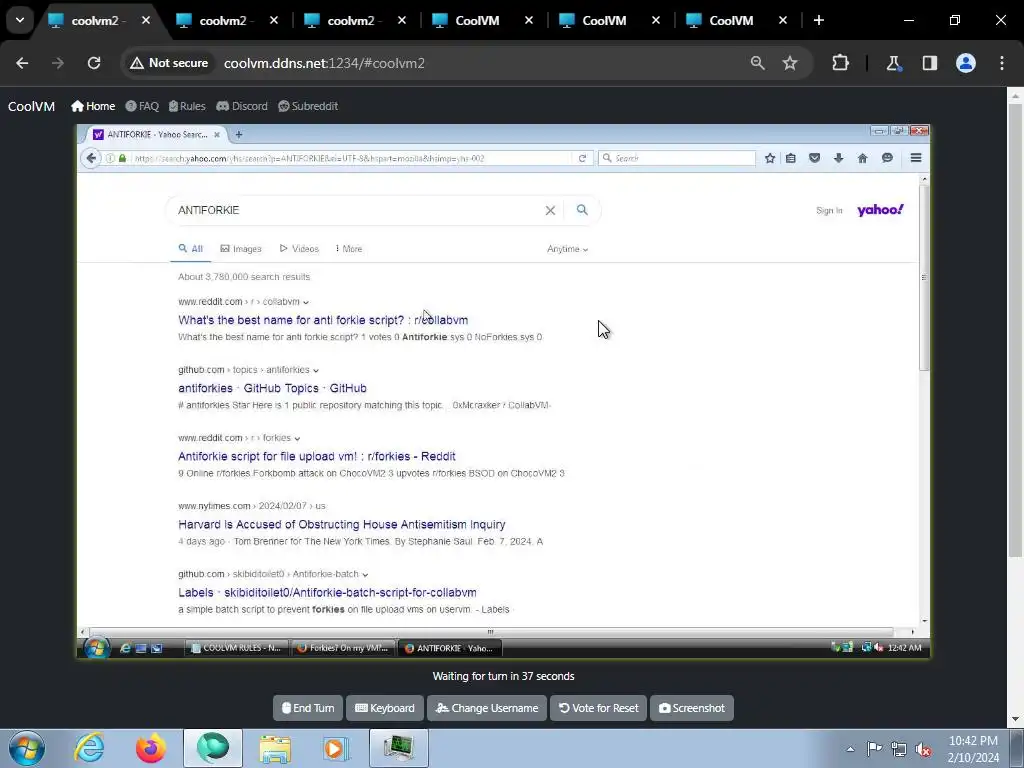Open 'What's the best name for anti forkie script' result
This screenshot has width=1024, height=768.
323,320
